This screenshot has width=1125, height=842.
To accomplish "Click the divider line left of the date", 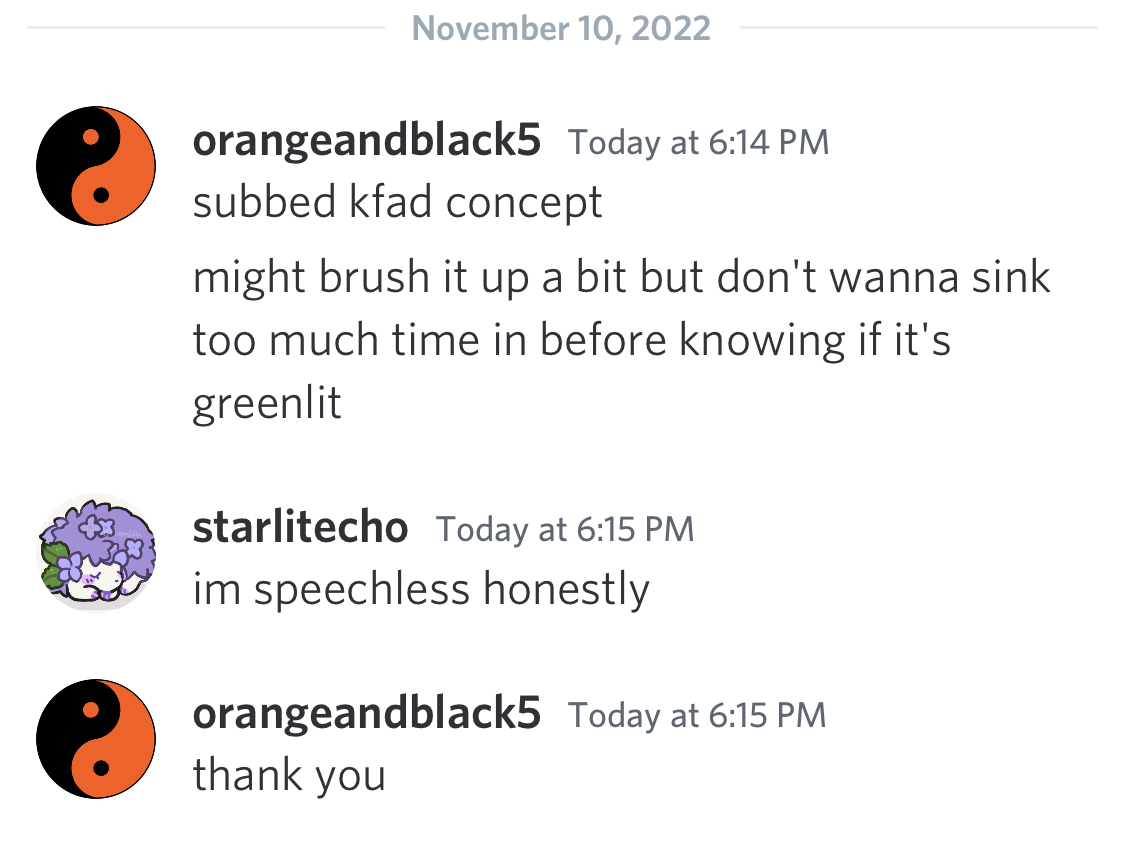I will pyautogui.click(x=206, y=28).
